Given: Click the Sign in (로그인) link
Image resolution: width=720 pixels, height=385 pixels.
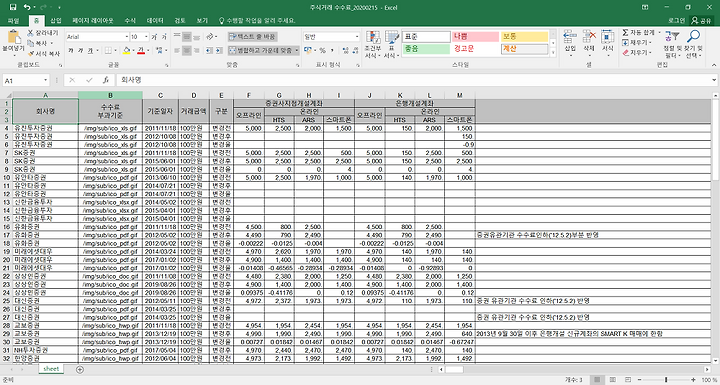Looking at the screenshot, I should [676, 21].
